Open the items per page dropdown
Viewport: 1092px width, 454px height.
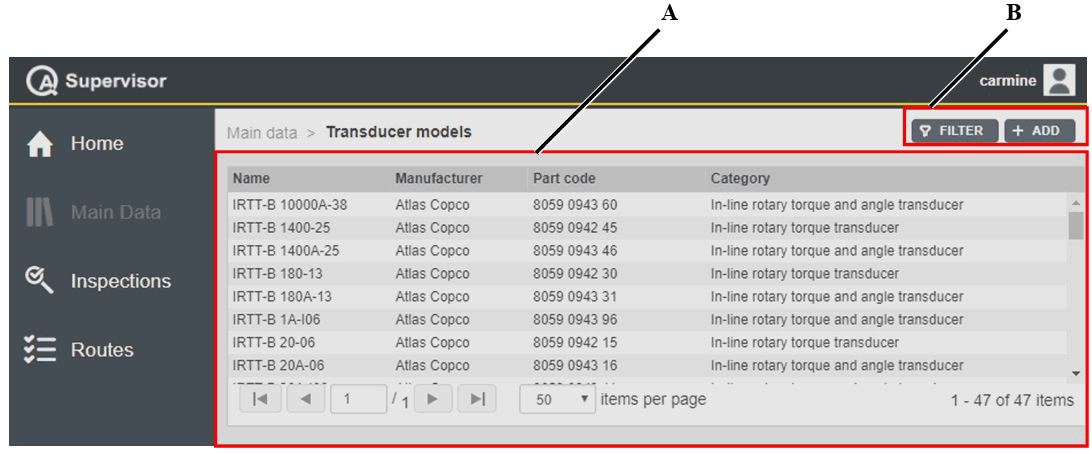[558, 399]
